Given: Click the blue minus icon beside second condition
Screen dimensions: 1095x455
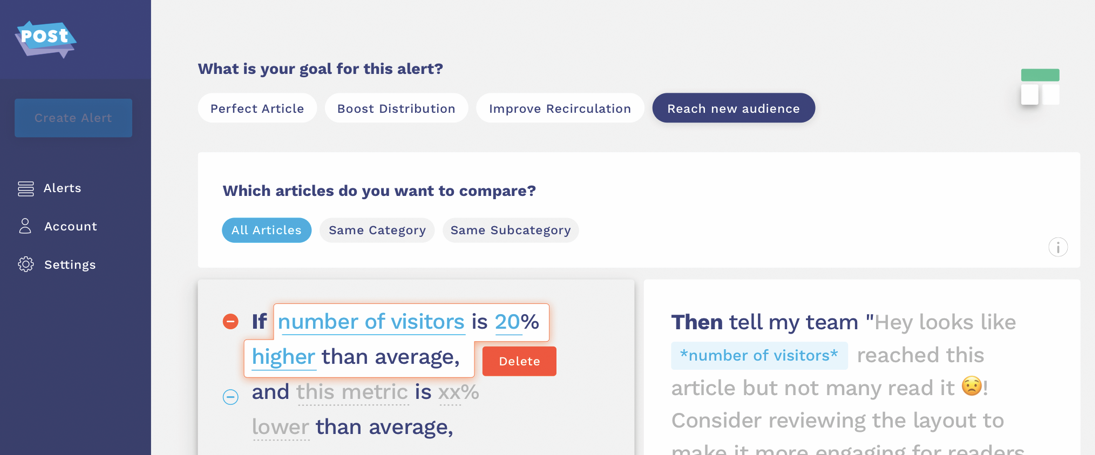Looking at the screenshot, I should click(x=230, y=397).
